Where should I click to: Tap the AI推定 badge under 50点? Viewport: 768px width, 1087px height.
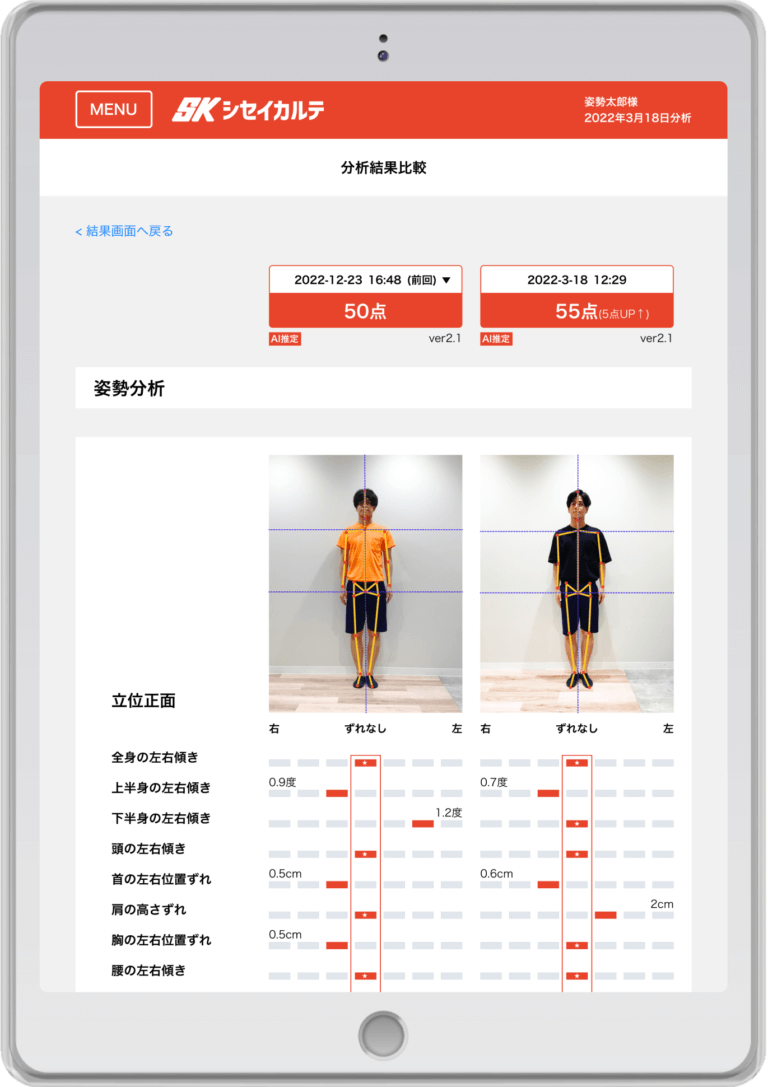click(285, 339)
